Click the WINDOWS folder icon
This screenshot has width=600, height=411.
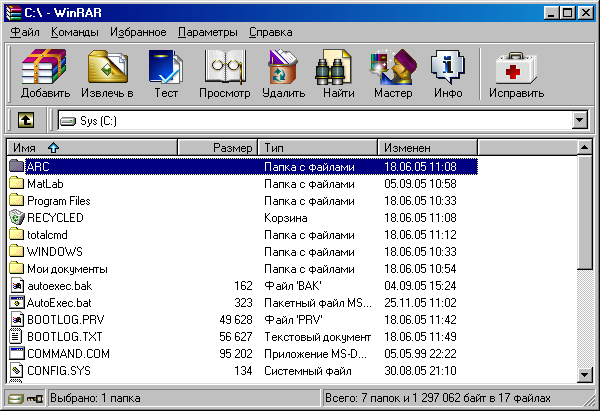16,251
